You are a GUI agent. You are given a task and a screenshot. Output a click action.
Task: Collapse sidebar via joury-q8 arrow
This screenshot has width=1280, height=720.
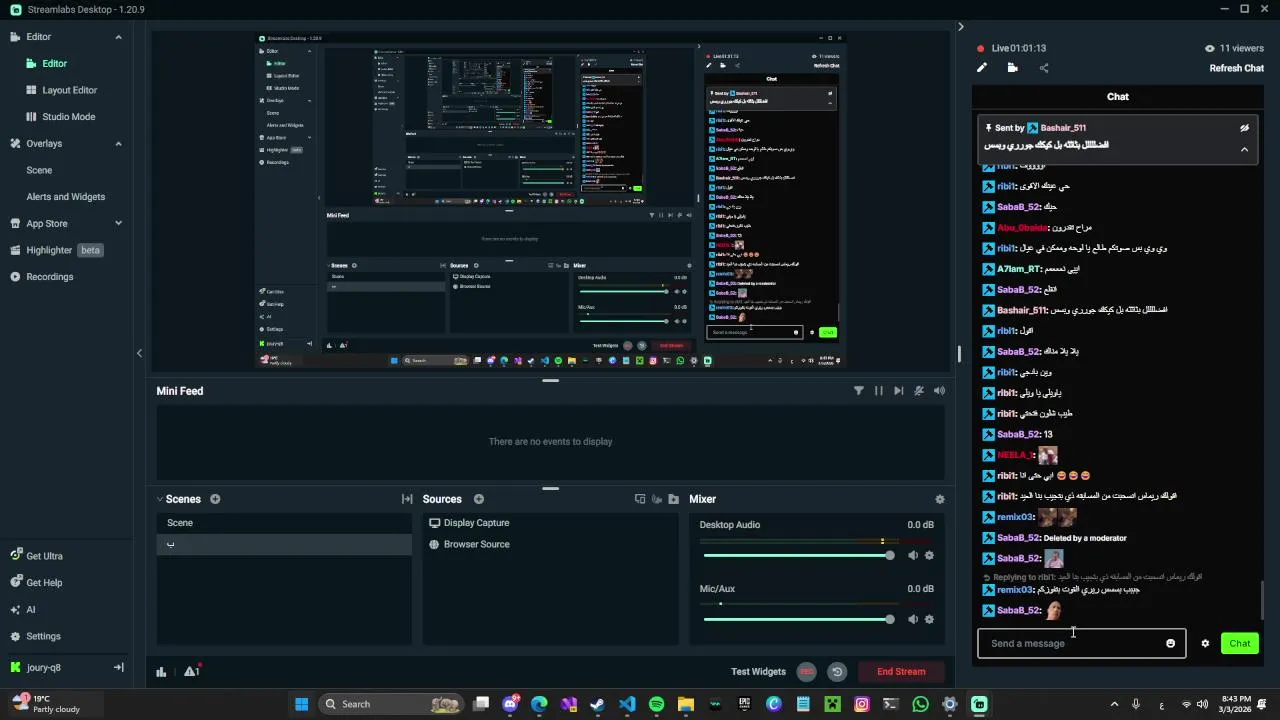point(118,667)
